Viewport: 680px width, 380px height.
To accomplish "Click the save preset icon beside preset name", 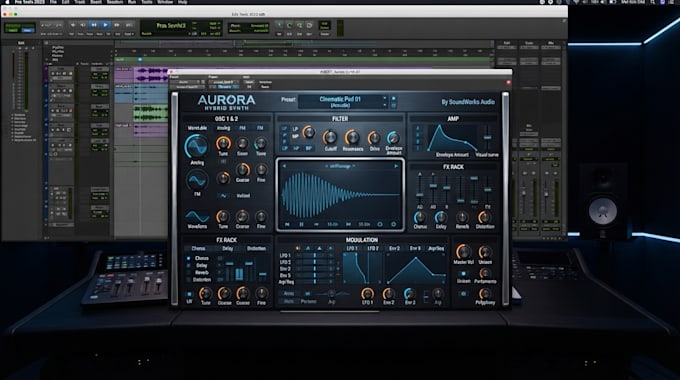I will coord(393,98).
